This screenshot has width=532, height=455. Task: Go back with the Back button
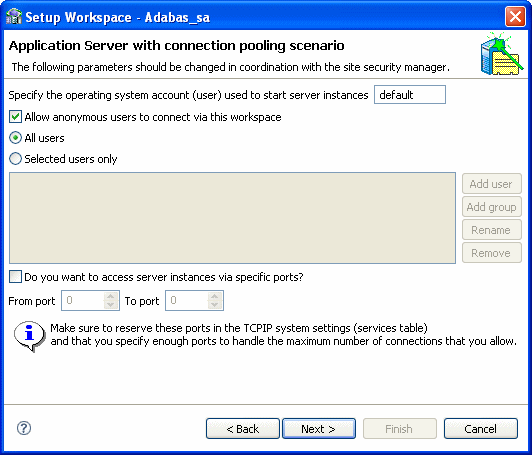243,429
